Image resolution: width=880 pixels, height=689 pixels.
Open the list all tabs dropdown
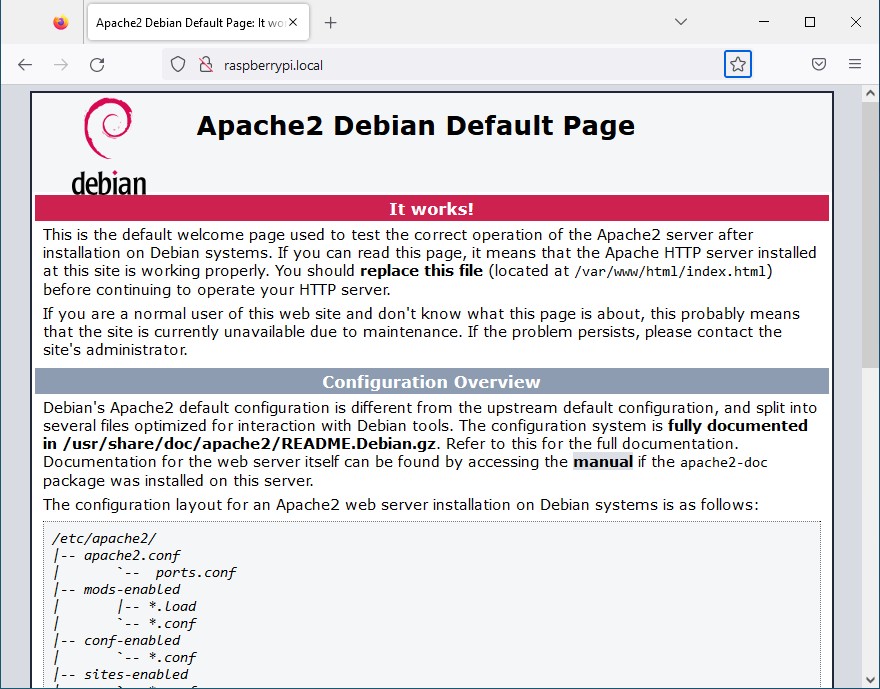coord(681,22)
